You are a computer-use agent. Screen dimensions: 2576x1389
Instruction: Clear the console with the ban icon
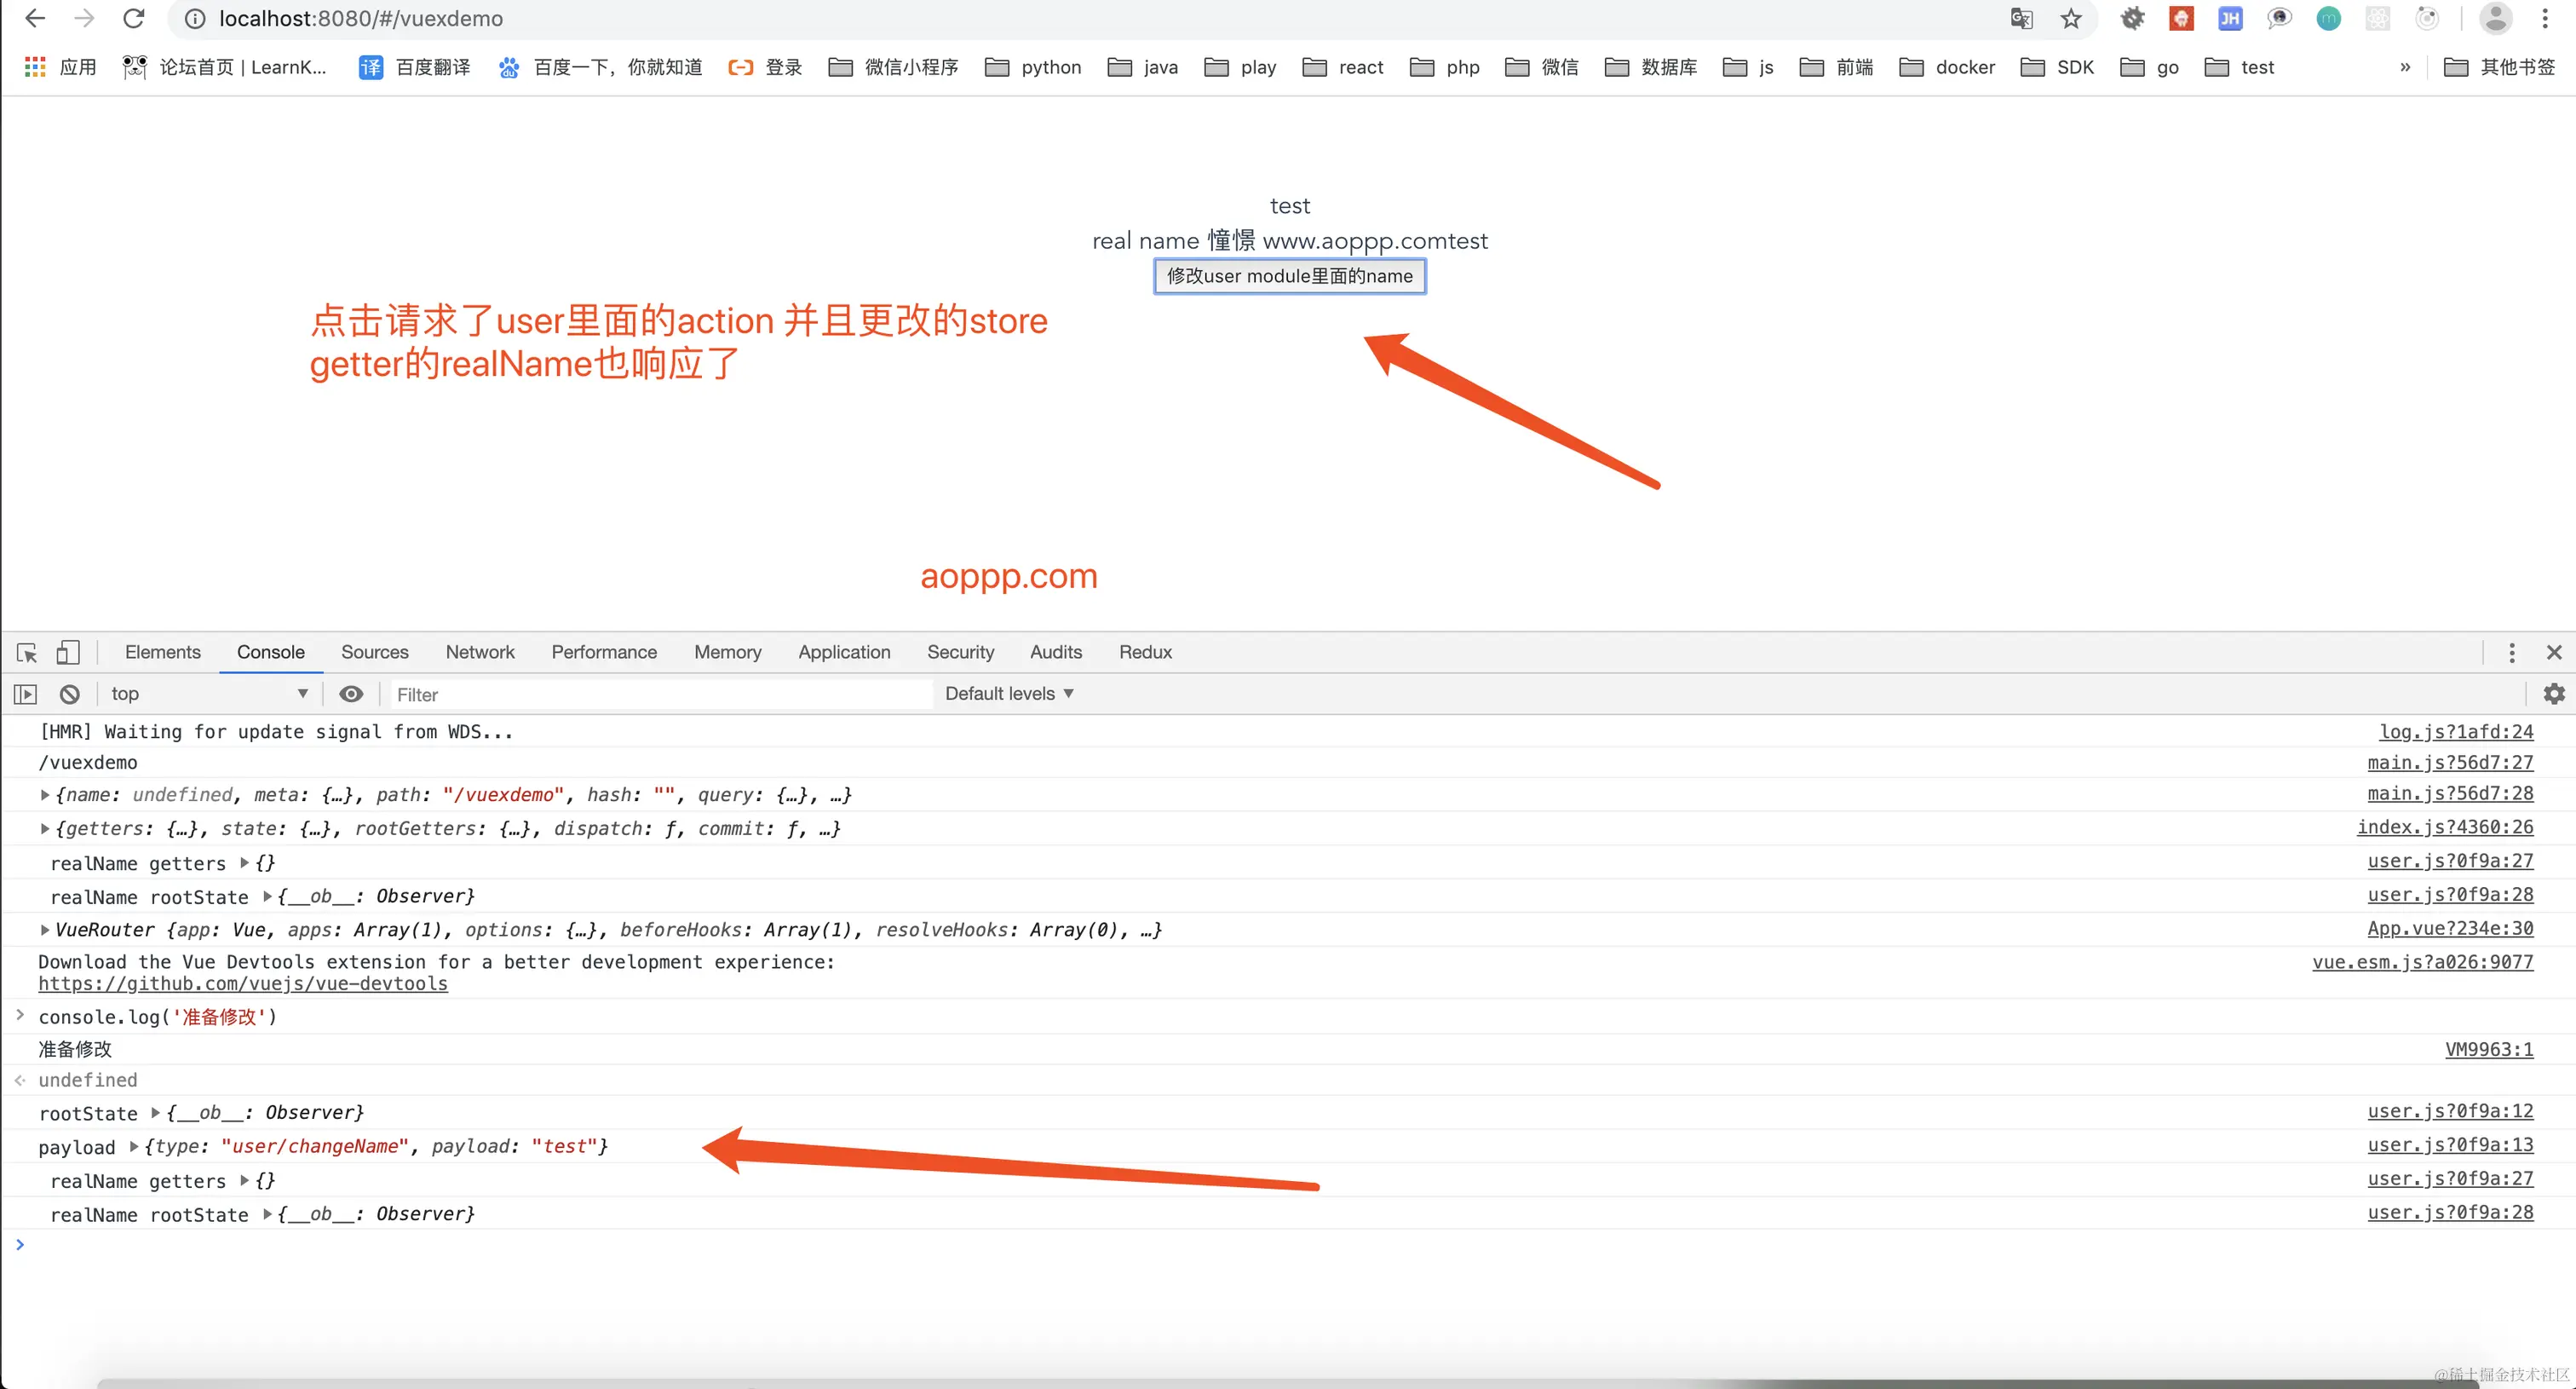[x=69, y=694]
